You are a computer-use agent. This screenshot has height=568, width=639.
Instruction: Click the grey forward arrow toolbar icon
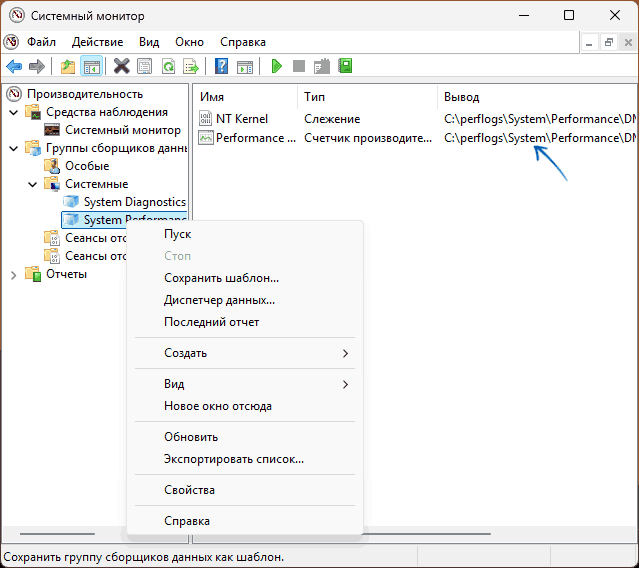[x=37, y=66]
